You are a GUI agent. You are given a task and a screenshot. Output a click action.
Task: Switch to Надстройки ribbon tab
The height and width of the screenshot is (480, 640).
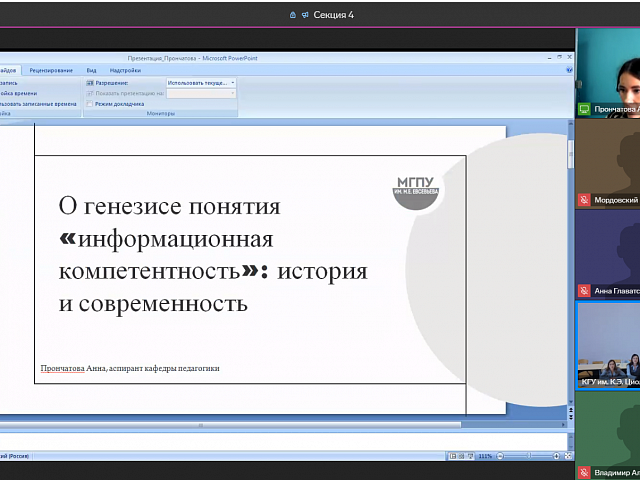click(x=125, y=70)
